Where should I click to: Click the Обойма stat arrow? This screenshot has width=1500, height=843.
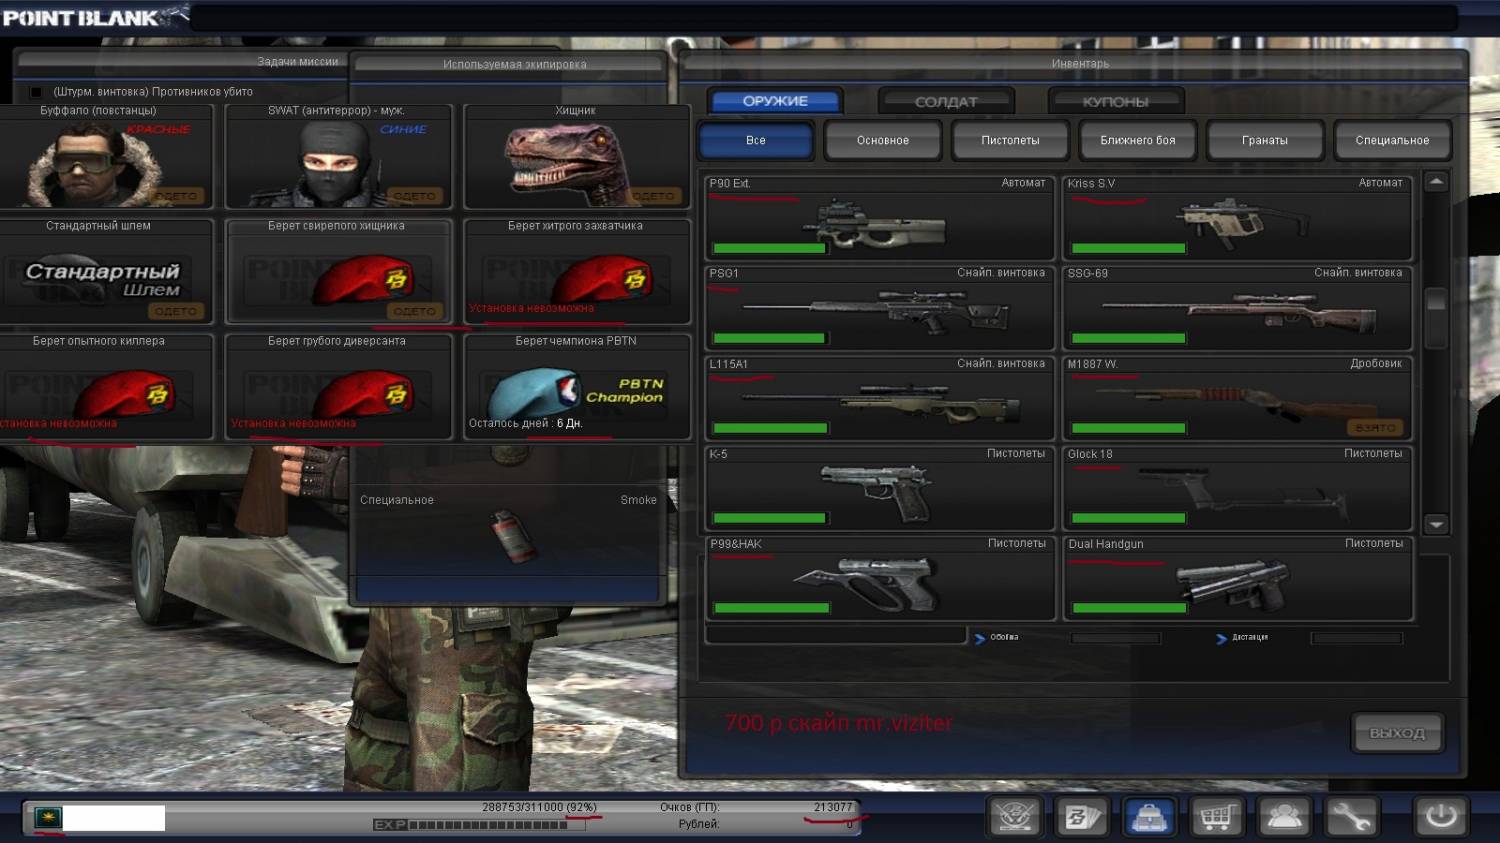pos(980,638)
